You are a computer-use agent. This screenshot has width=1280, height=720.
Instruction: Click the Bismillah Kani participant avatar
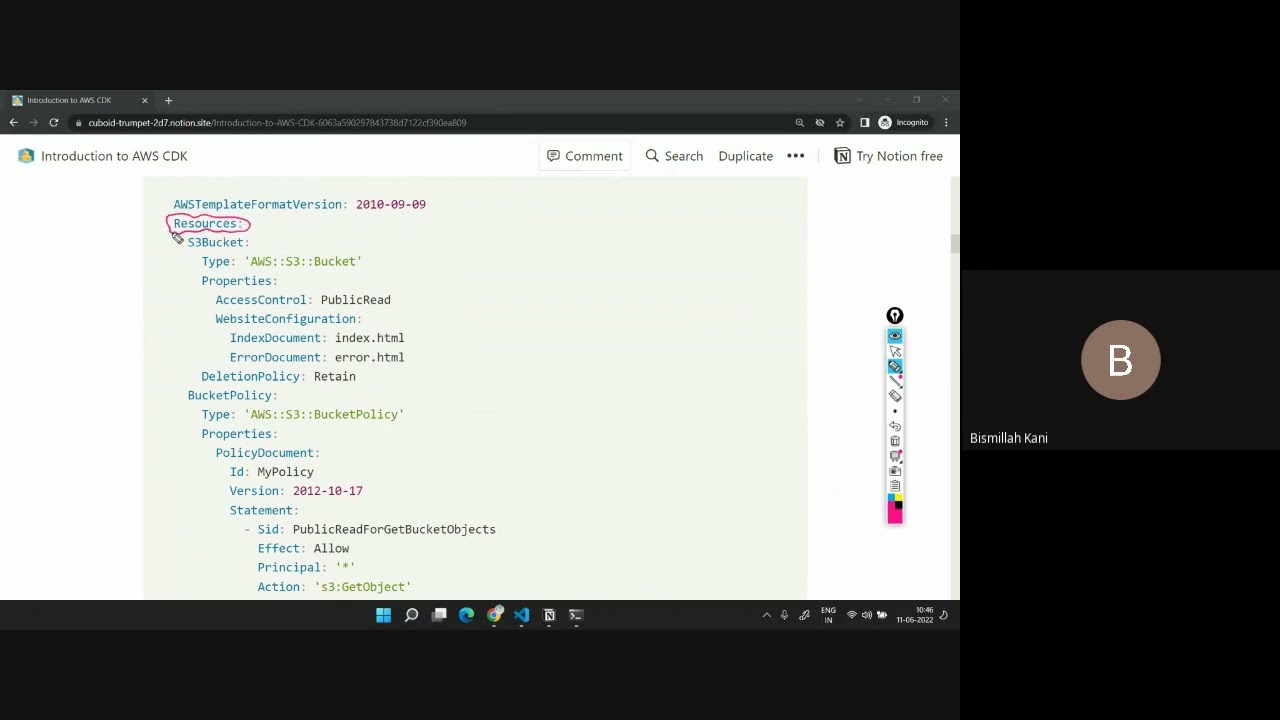(x=1120, y=360)
